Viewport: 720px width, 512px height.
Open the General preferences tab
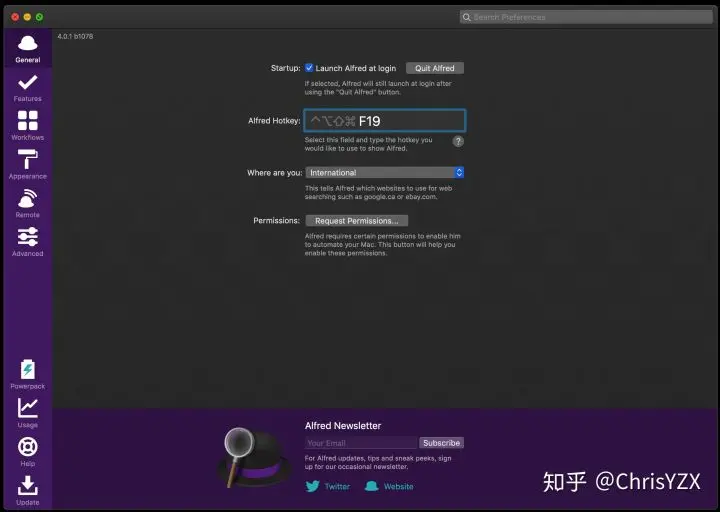coord(28,49)
